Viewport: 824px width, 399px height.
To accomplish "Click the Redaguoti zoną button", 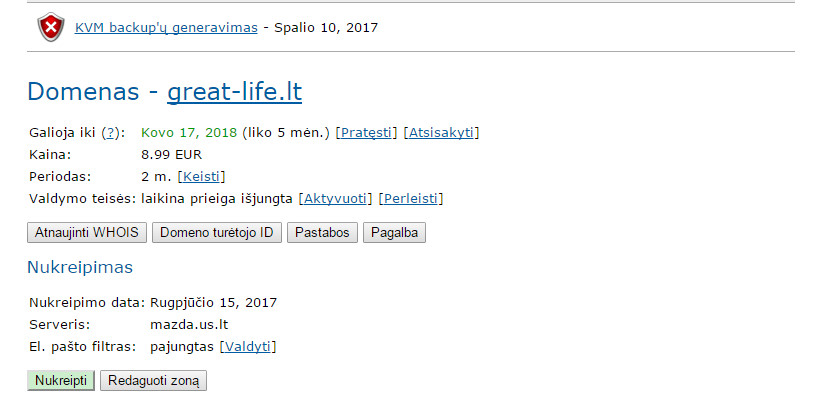I will [x=153, y=381].
